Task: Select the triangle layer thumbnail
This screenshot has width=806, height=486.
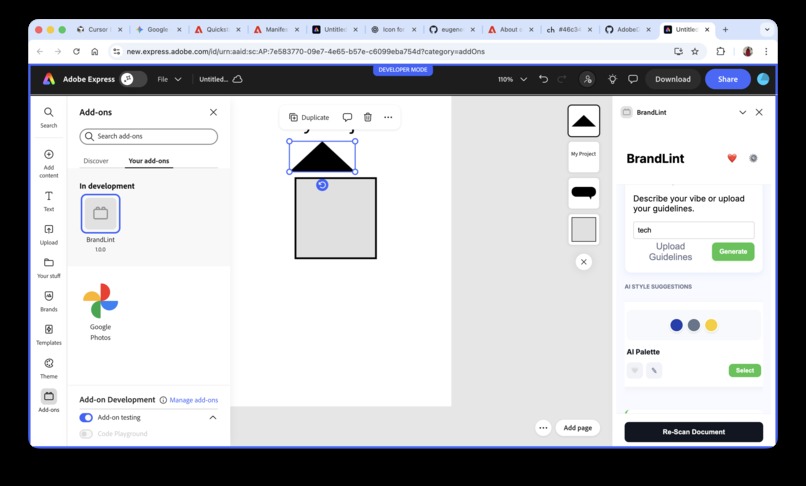Action: point(583,121)
